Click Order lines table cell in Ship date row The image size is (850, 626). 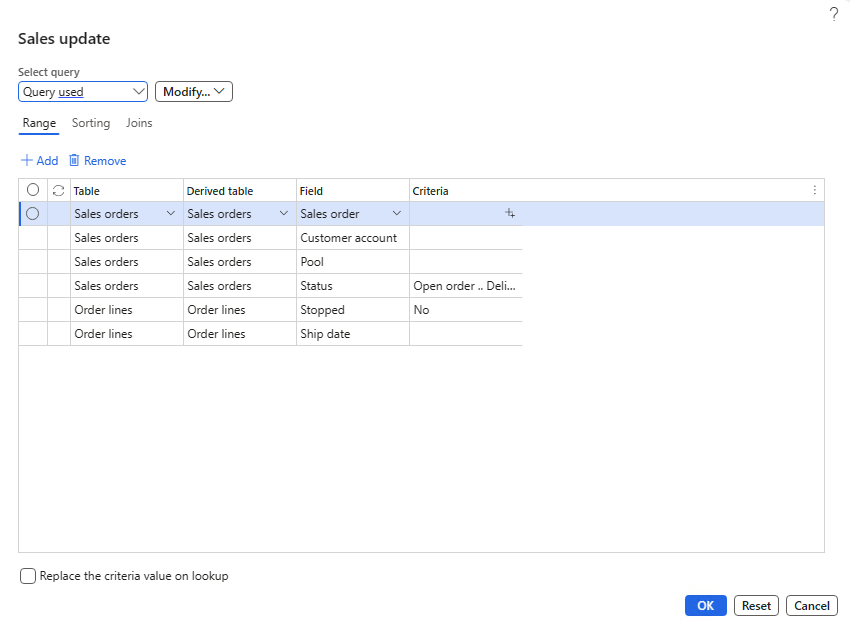(x=127, y=333)
